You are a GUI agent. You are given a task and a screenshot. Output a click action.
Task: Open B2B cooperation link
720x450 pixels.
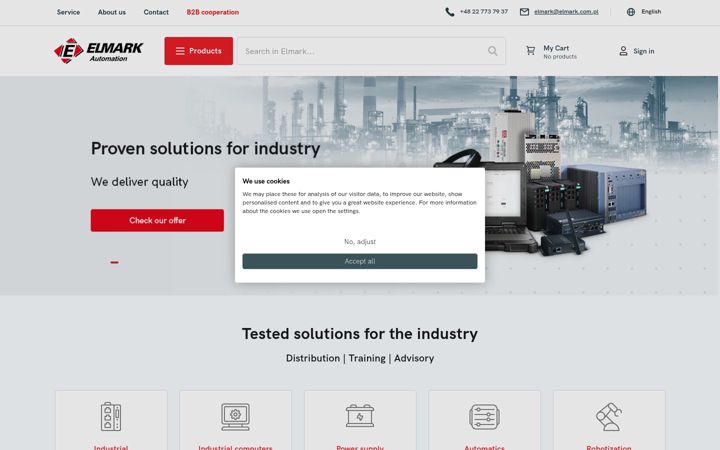pyautogui.click(x=213, y=12)
